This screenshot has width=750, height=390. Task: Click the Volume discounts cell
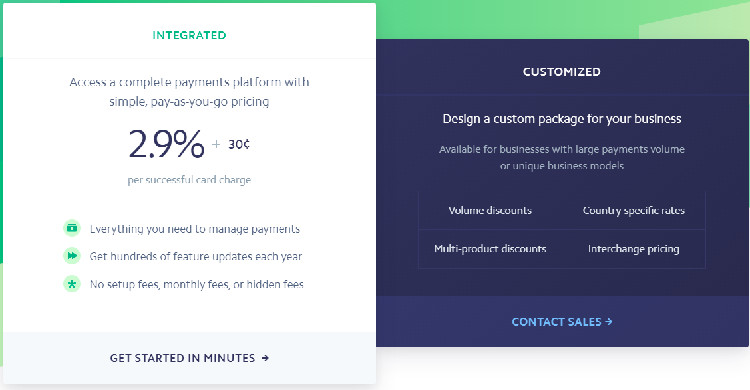coord(490,211)
